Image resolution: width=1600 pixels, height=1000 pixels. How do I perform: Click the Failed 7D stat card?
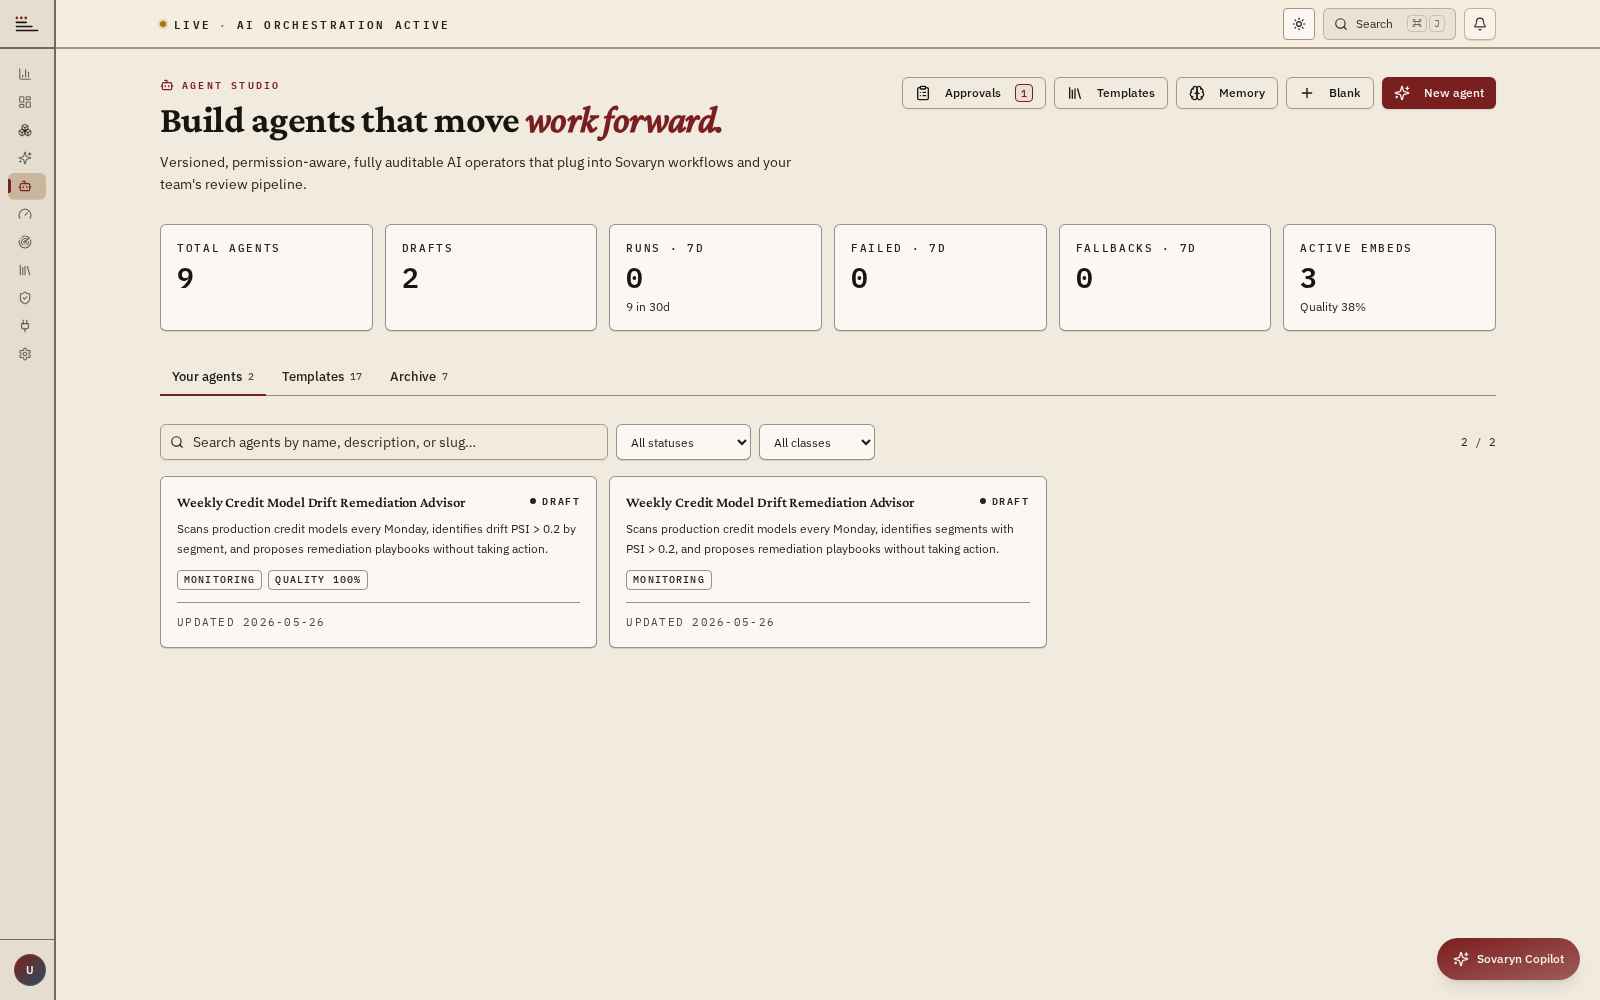pyautogui.click(x=940, y=277)
